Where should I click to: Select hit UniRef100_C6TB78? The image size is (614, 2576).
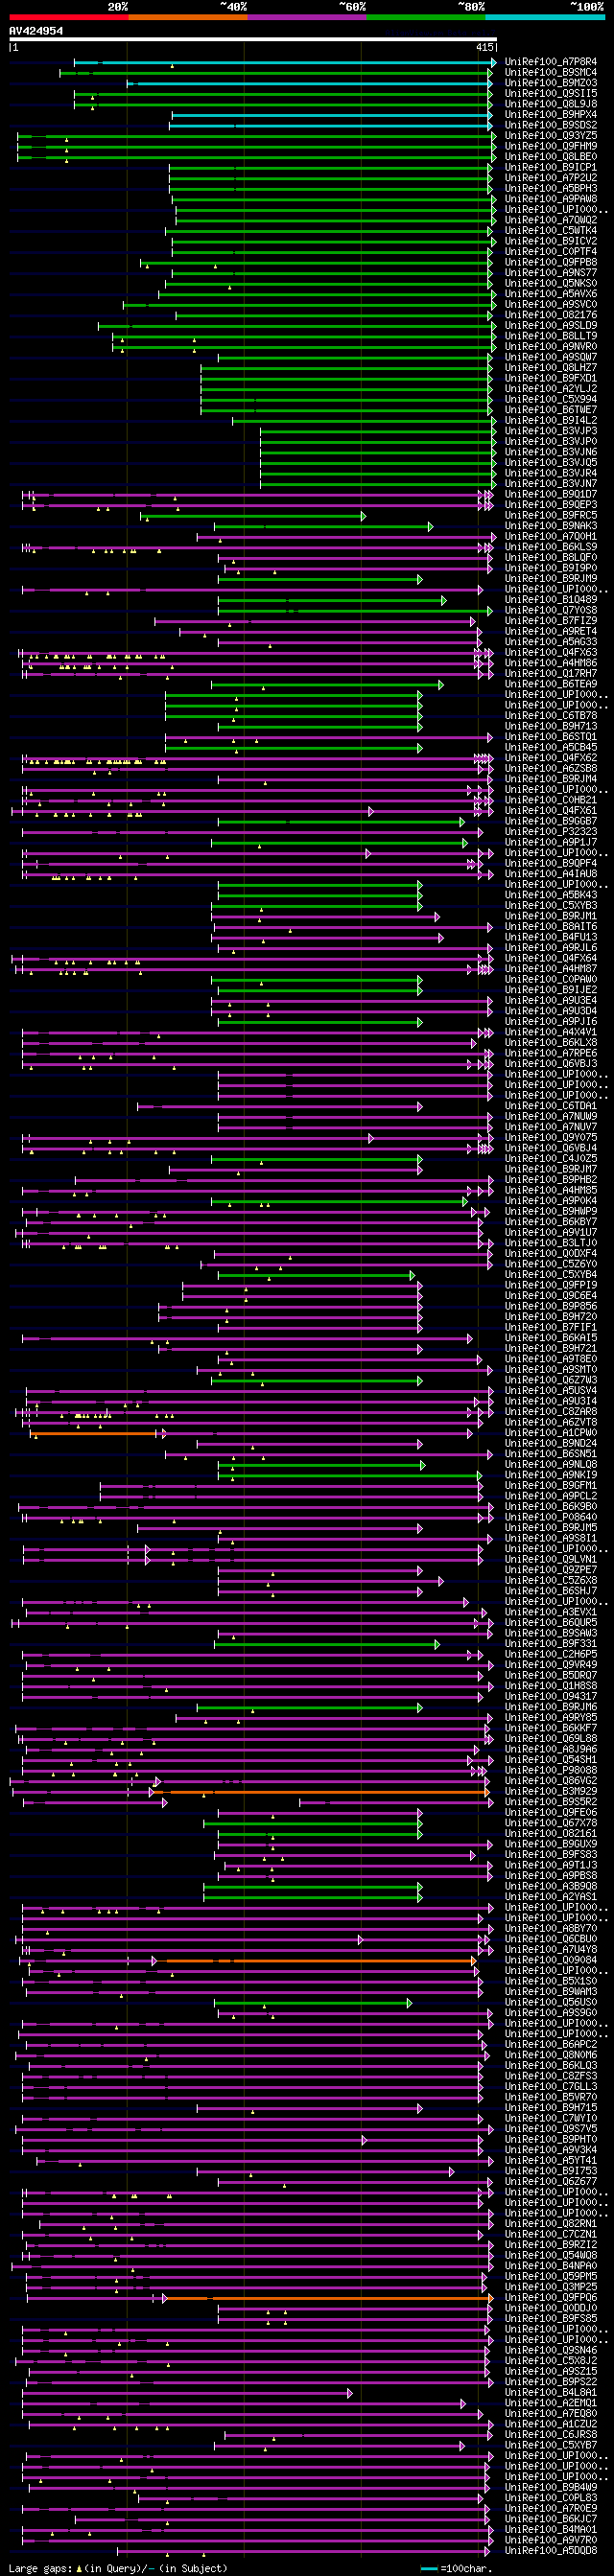tap(551, 715)
